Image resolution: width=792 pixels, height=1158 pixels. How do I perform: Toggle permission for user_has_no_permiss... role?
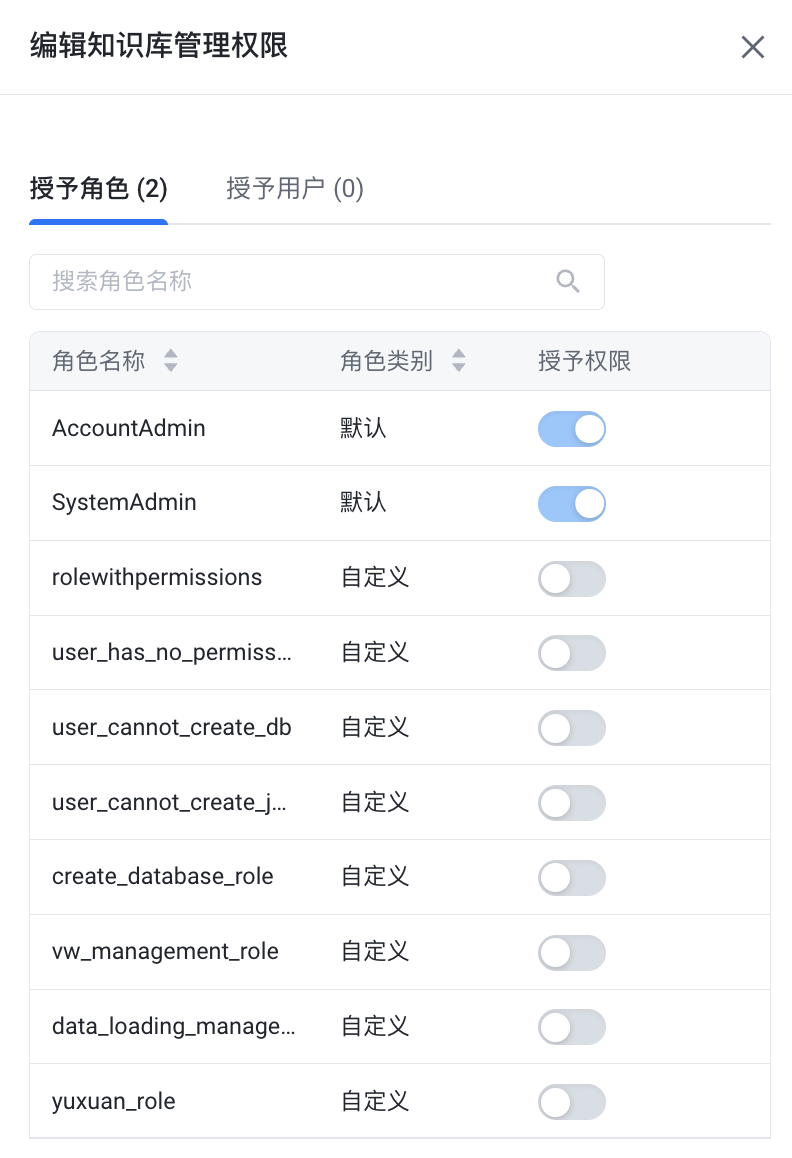[x=572, y=653]
